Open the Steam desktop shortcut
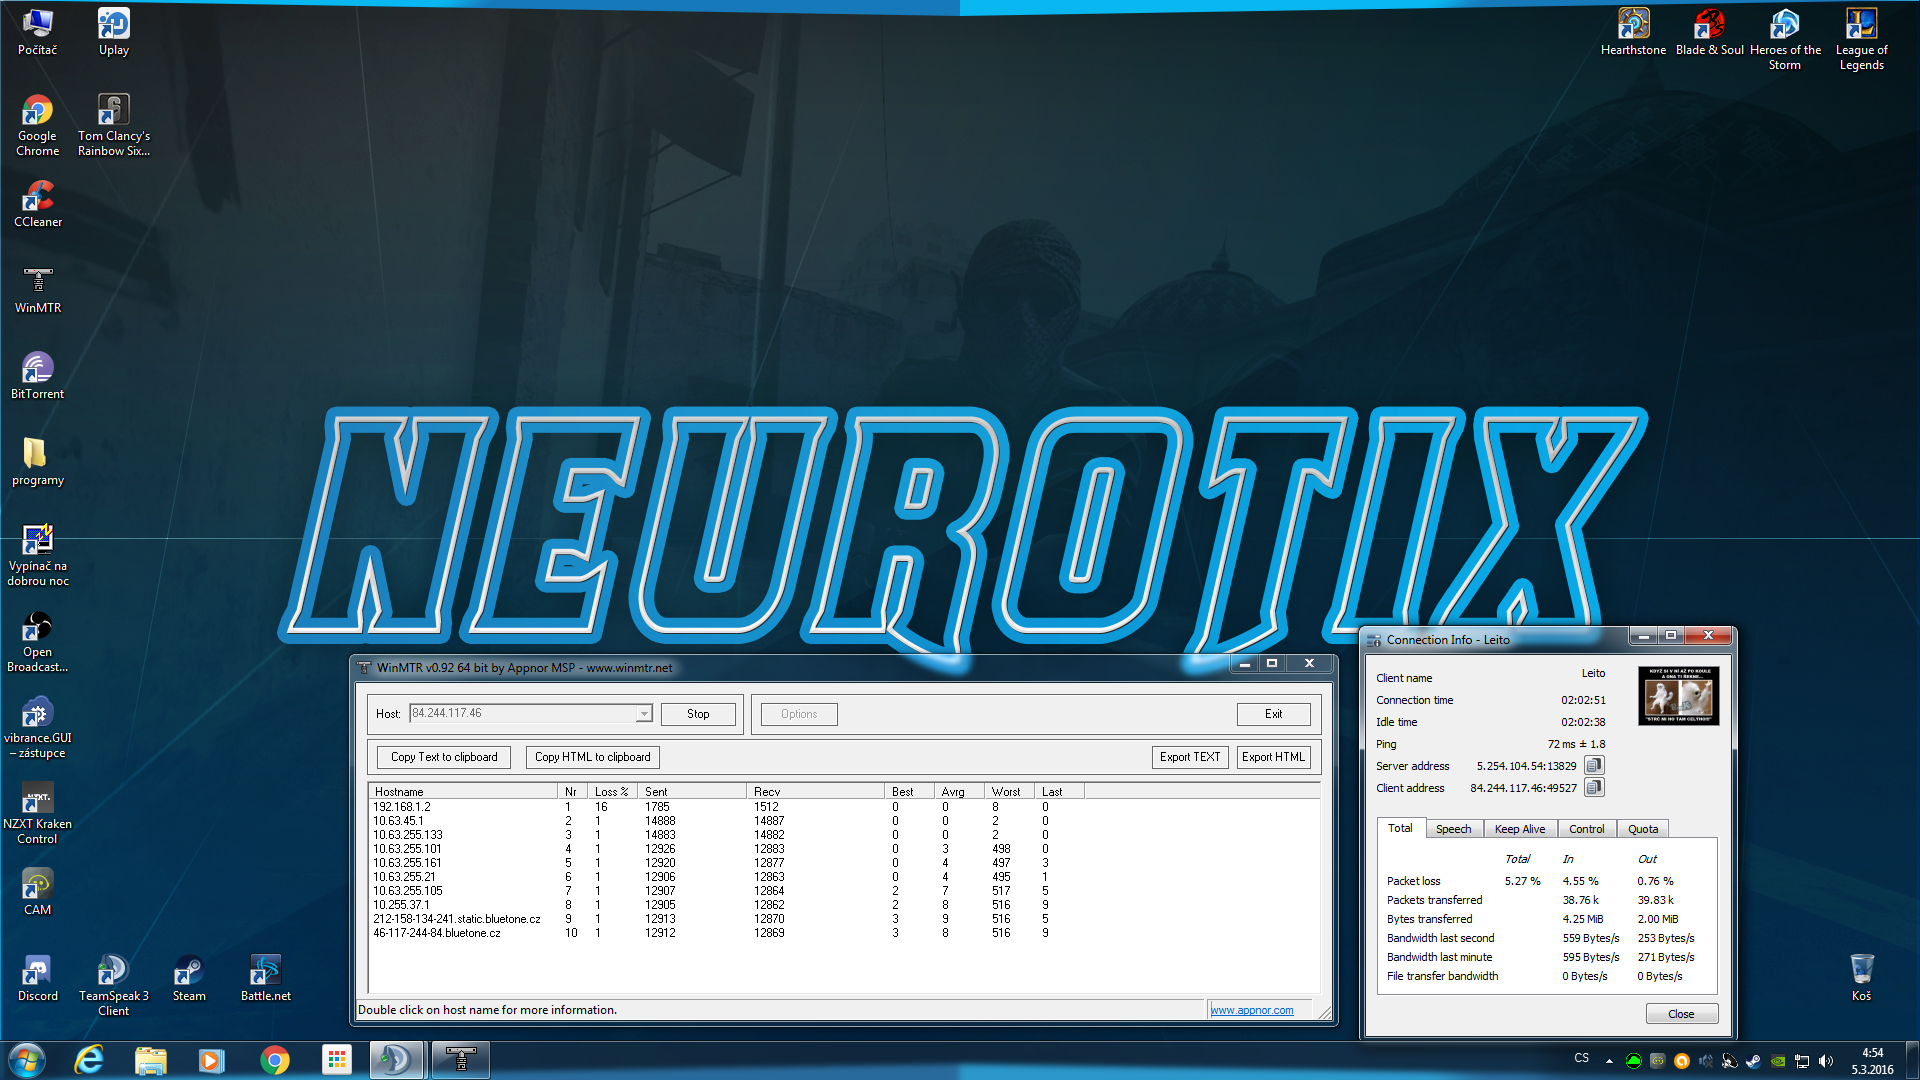 point(188,971)
